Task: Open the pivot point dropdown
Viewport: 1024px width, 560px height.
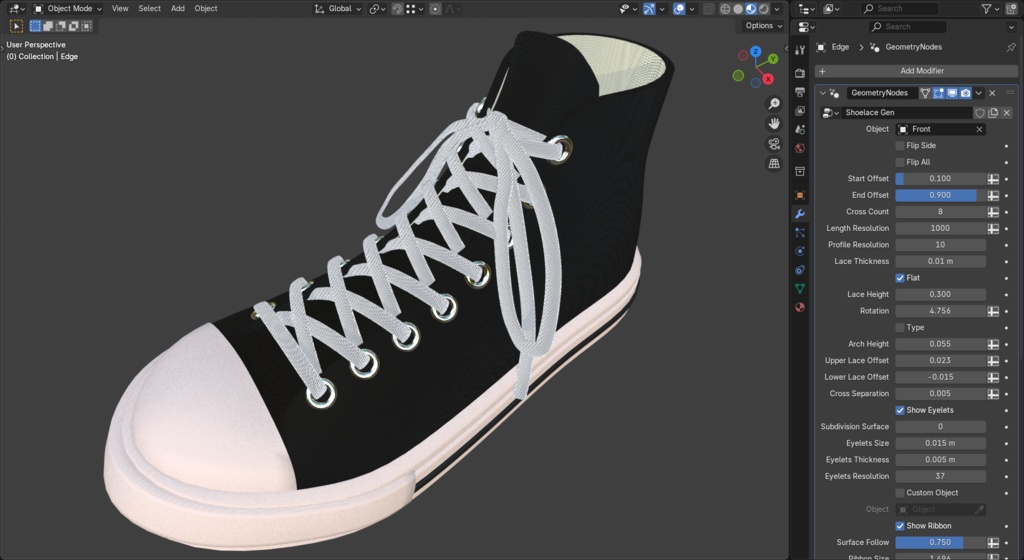Action: (x=377, y=8)
